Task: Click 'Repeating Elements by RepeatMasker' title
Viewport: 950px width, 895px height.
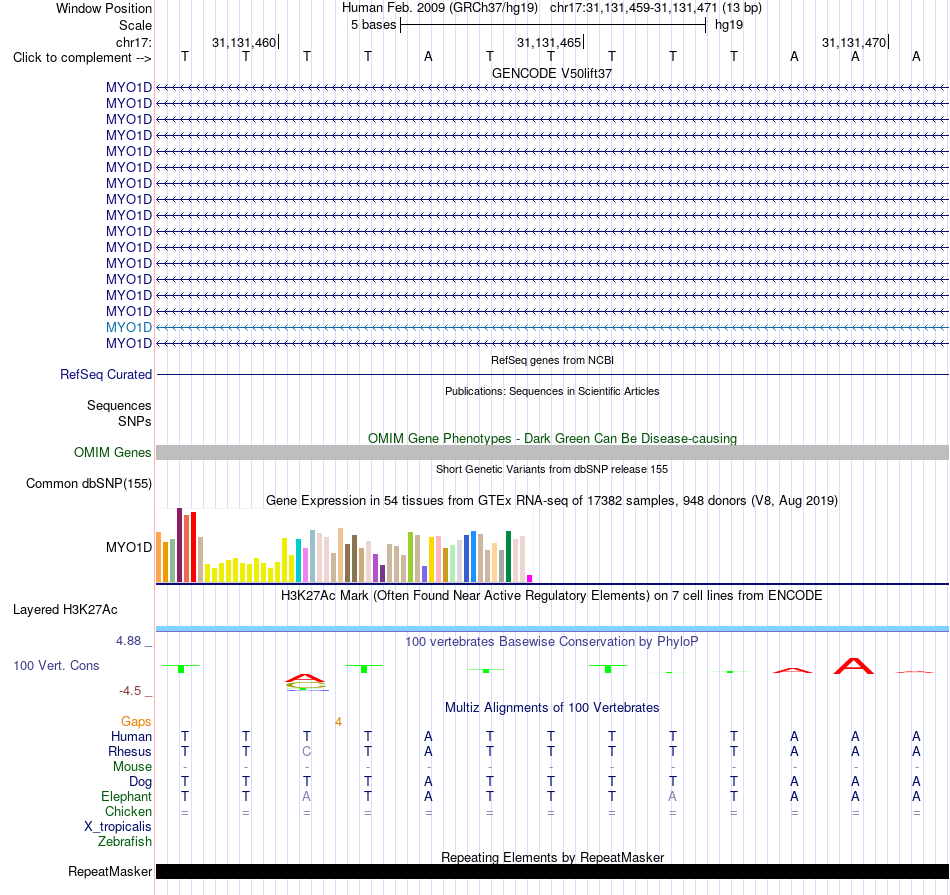Action: (552, 857)
